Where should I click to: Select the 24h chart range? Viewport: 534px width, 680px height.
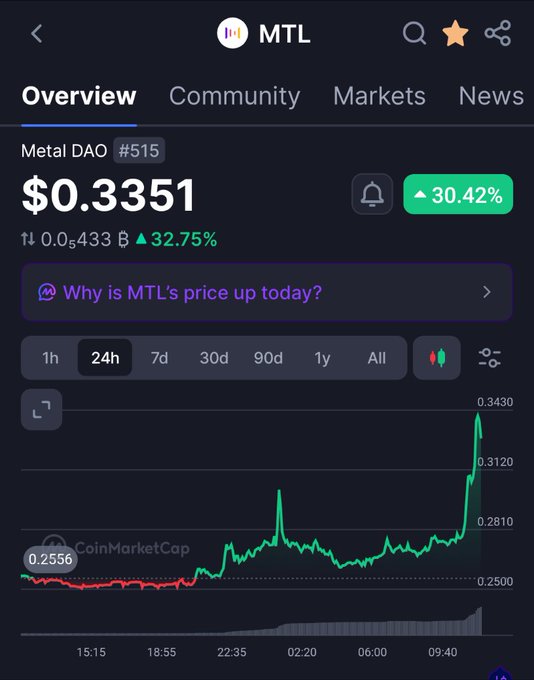click(105, 358)
